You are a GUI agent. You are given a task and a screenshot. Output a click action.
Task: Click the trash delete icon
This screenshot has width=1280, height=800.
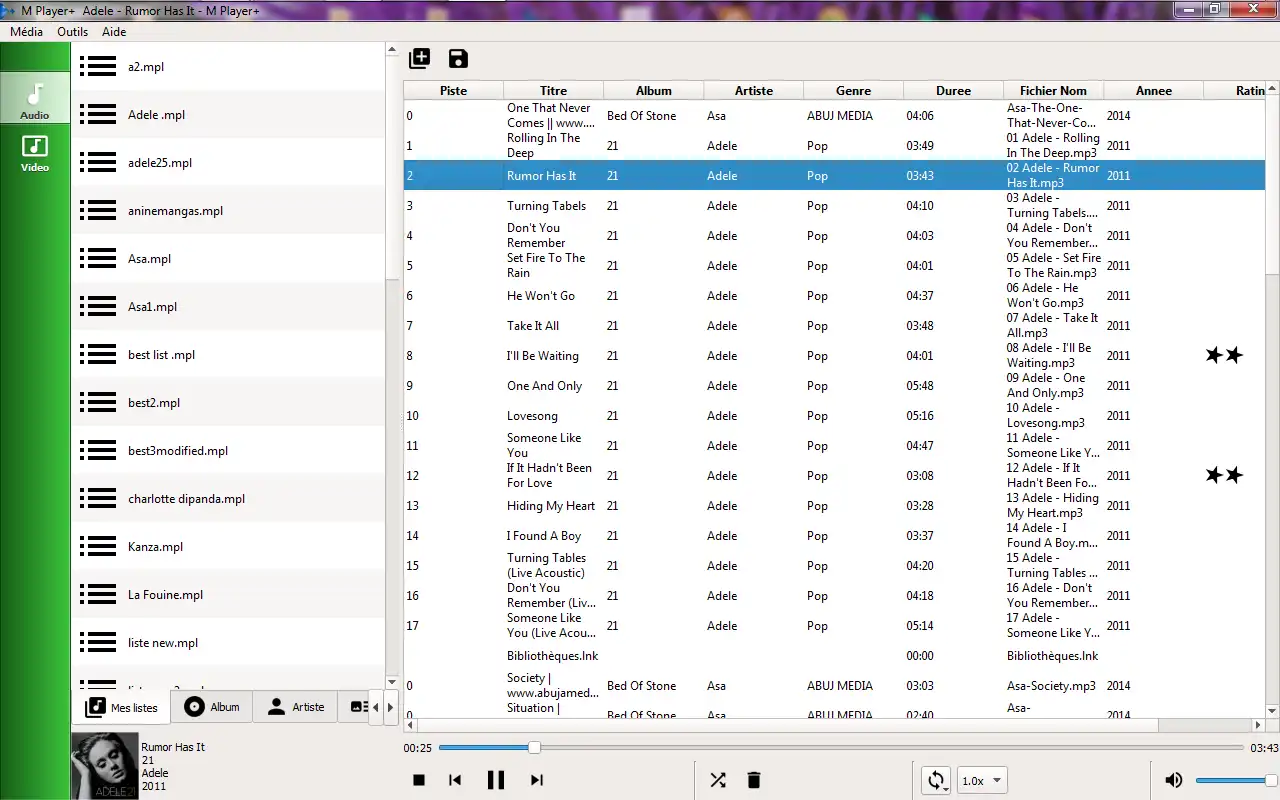755,780
